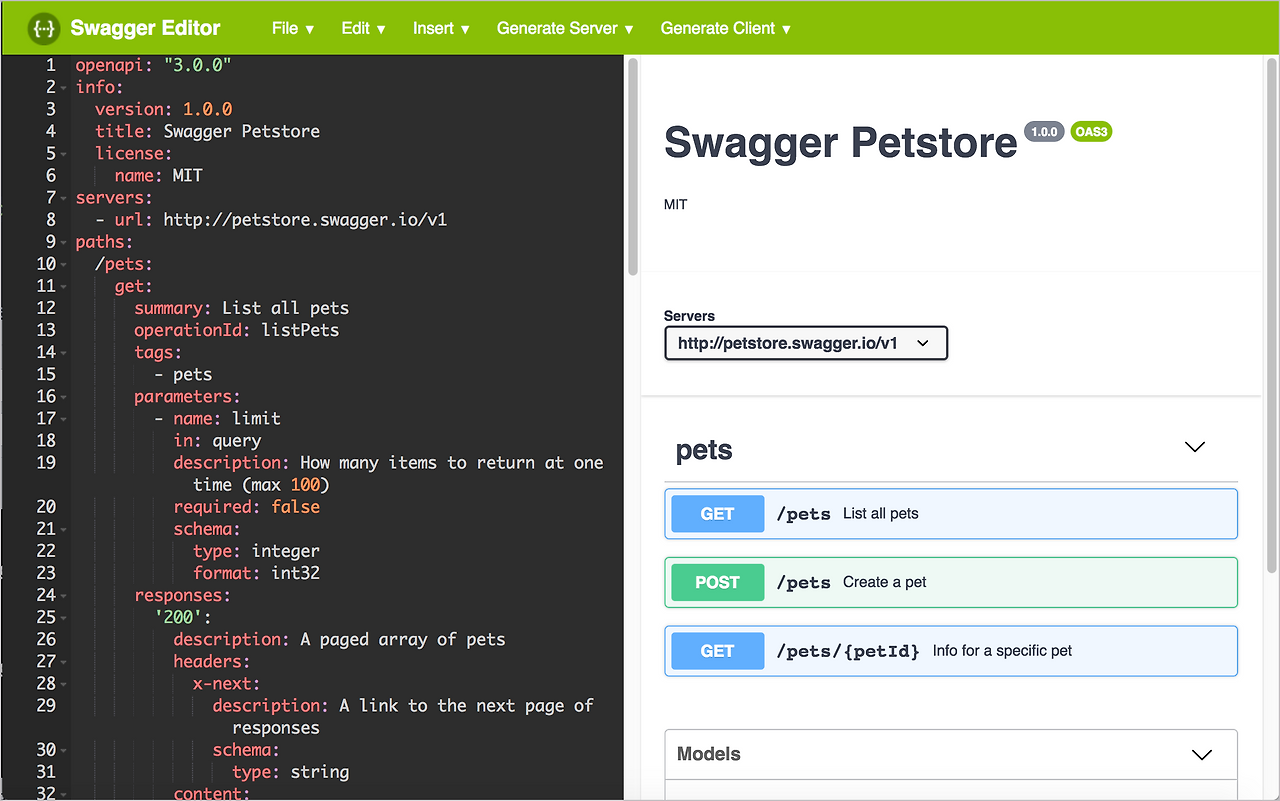The height and width of the screenshot is (801, 1280).
Task: Click the green POST icon for /pets
Action: point(717,581)
